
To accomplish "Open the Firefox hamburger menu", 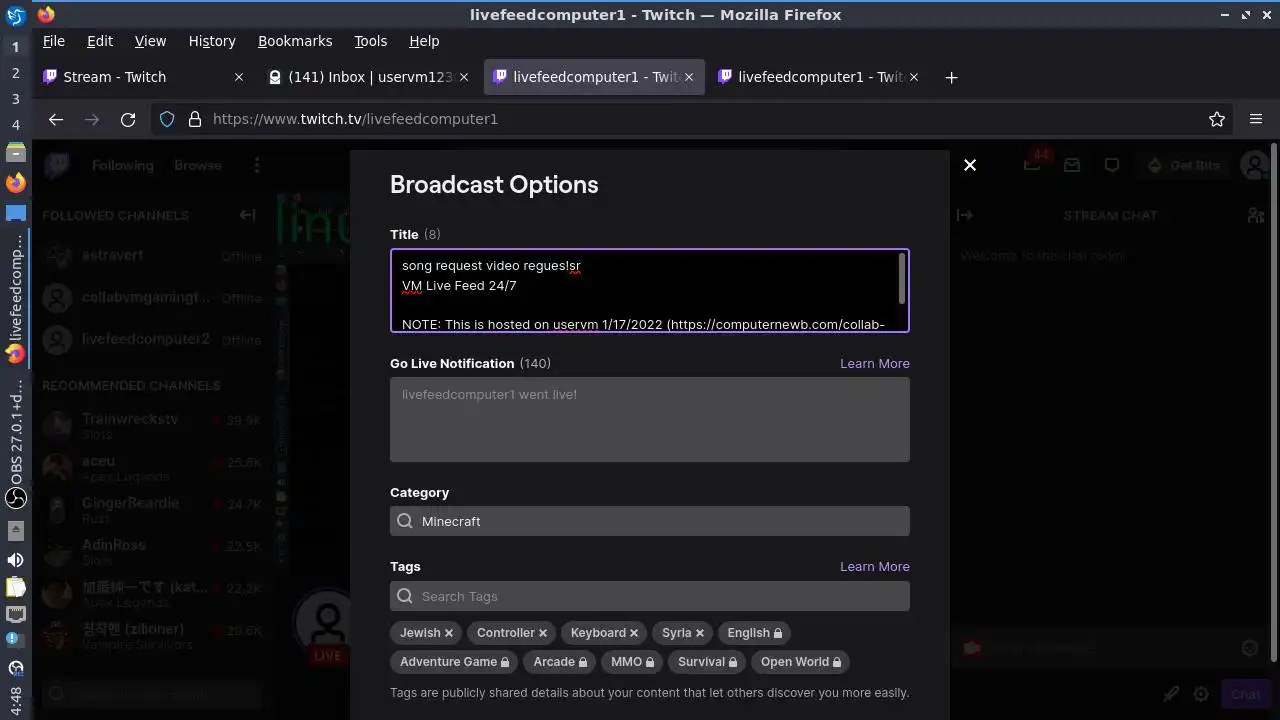I will tap(1256, 119).
